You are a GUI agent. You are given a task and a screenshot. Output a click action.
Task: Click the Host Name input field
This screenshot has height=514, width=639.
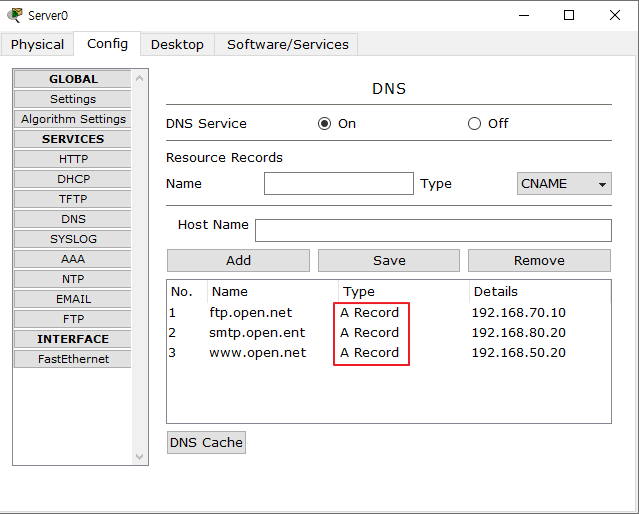[433, 230]
